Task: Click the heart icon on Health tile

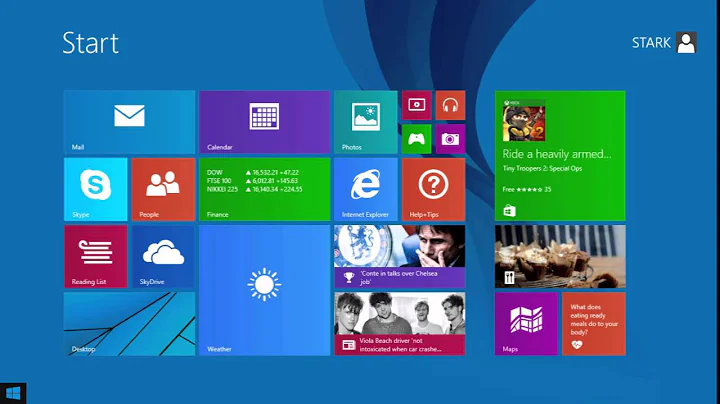Action: [577, 344]
